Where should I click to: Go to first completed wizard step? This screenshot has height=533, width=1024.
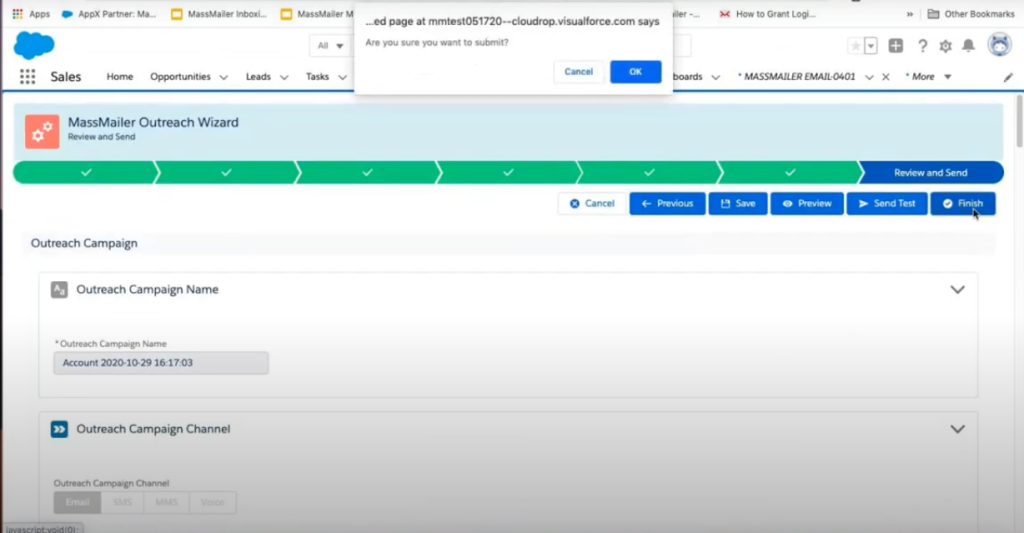86,172
